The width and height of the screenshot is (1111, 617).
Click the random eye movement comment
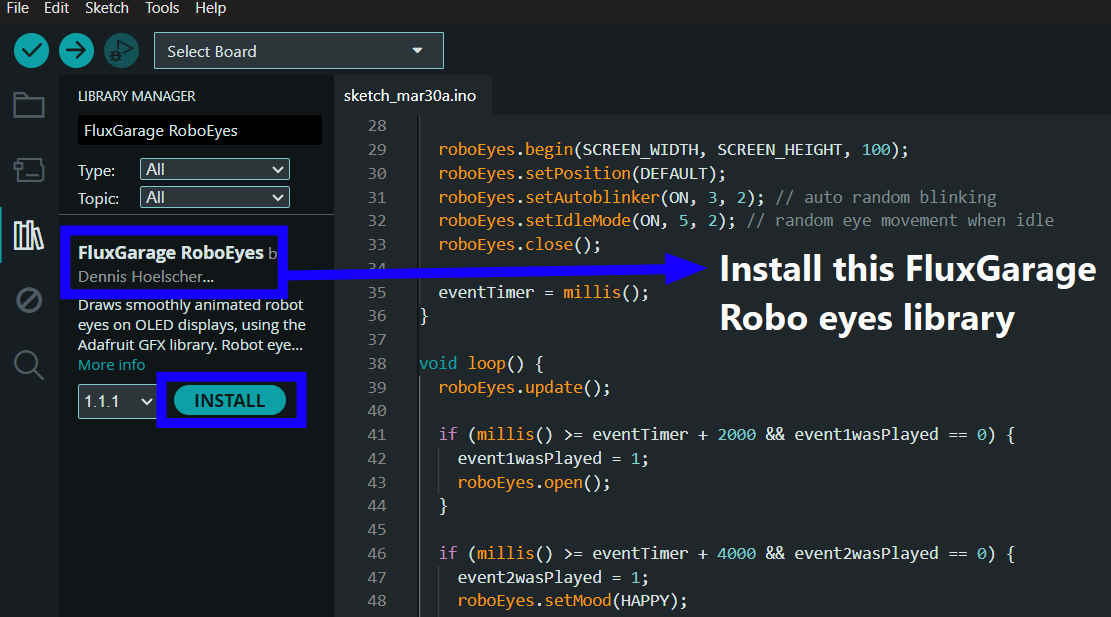pyautogui.click(x=900, y=221)
